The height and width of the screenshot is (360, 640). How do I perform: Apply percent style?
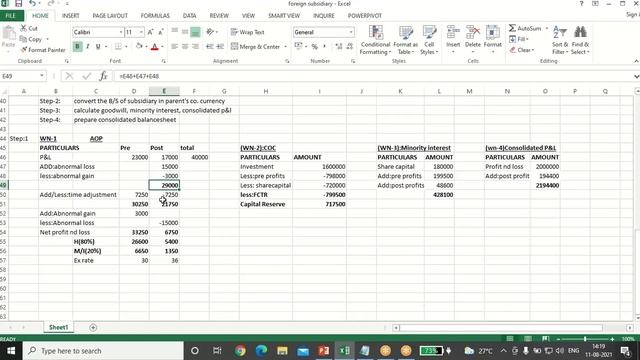click(315, 47)
